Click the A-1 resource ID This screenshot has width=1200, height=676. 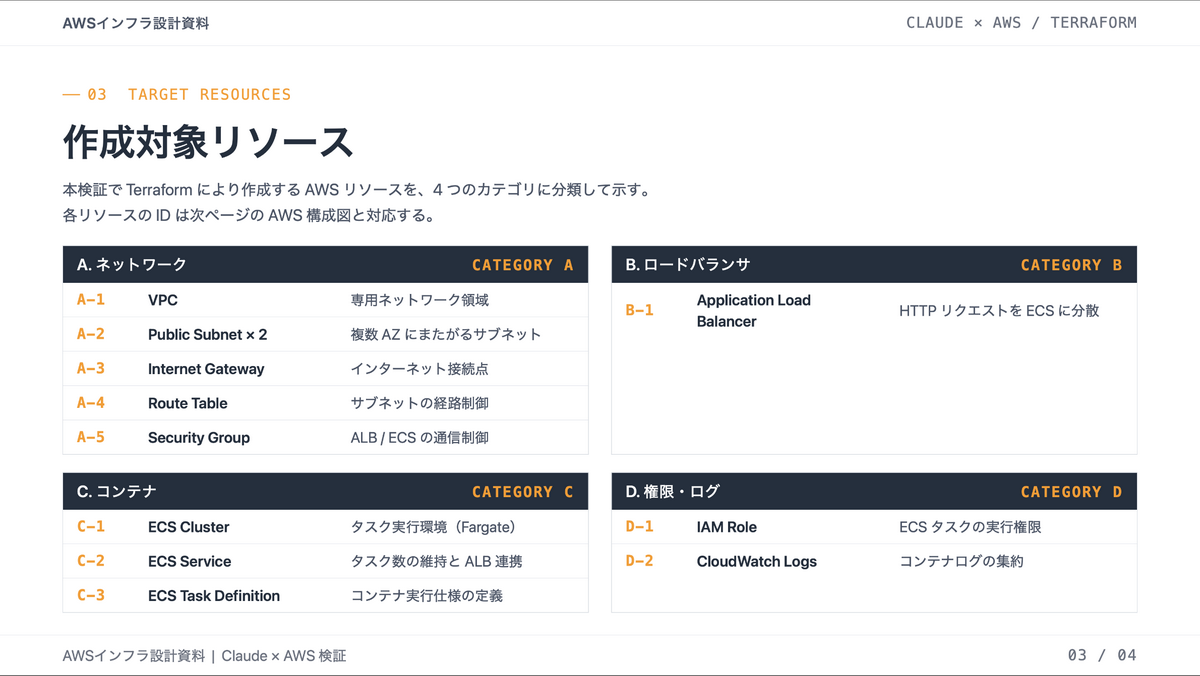(x=91, y=300)
